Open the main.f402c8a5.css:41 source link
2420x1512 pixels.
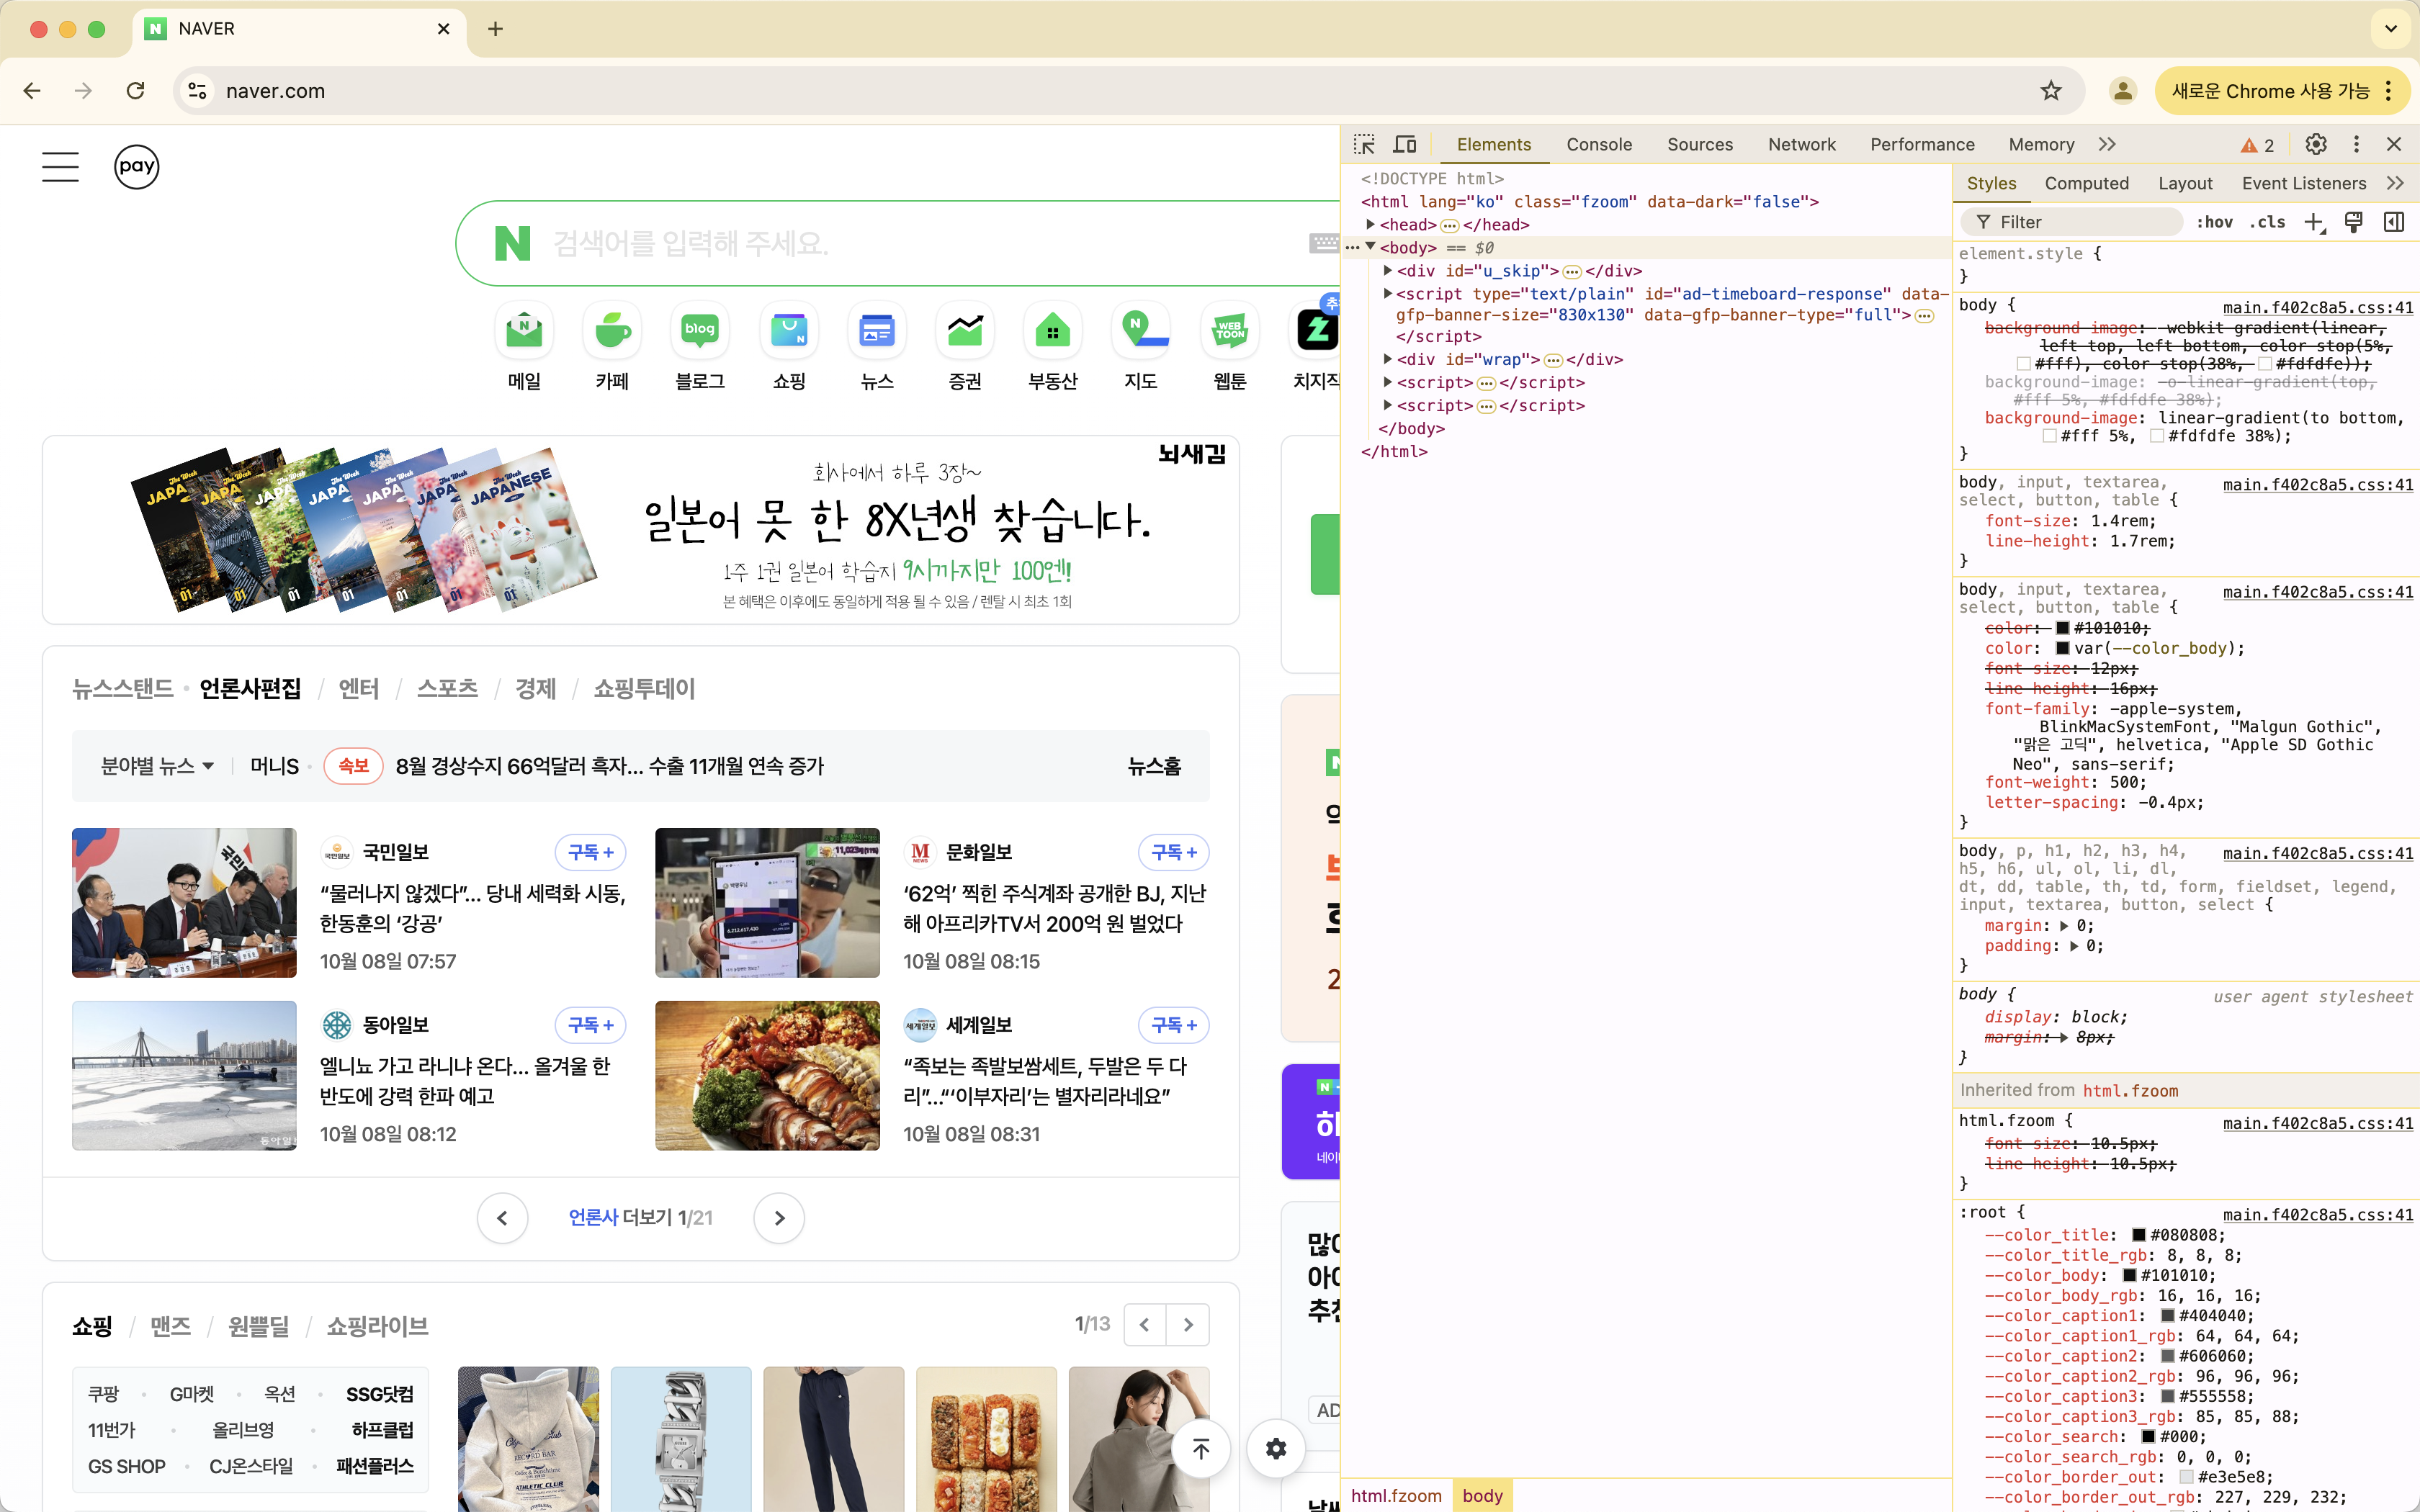(2317, 307)
